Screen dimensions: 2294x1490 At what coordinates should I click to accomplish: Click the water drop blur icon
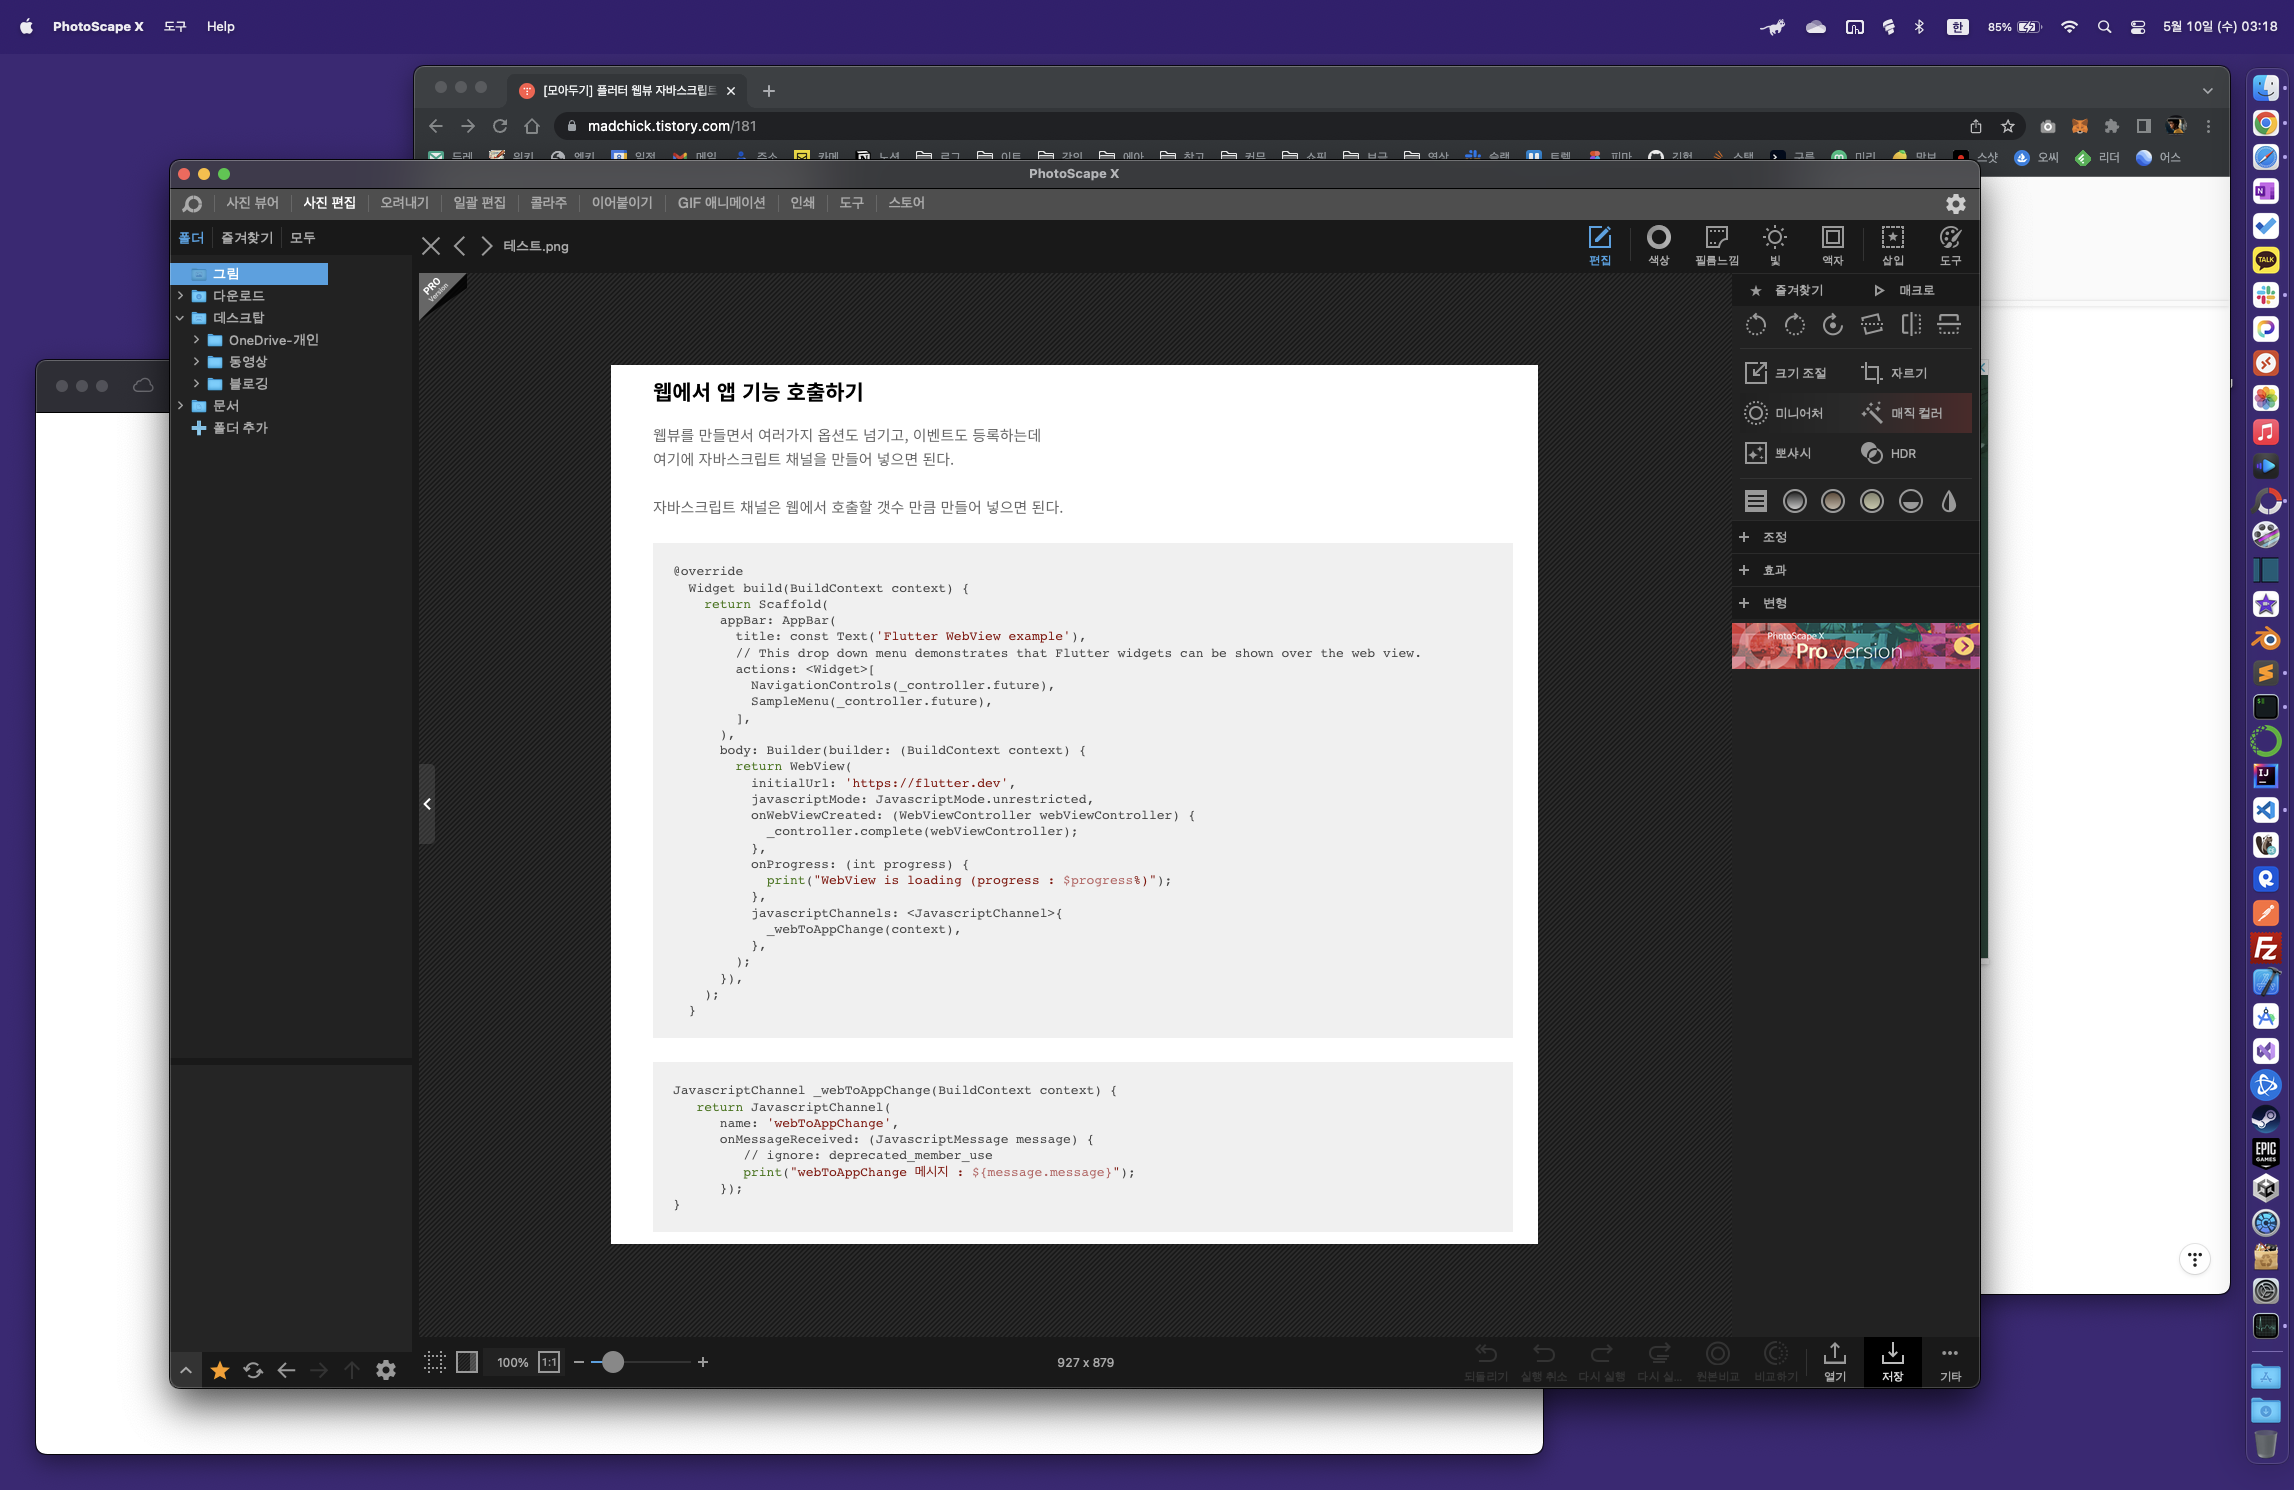point(1949,501)
